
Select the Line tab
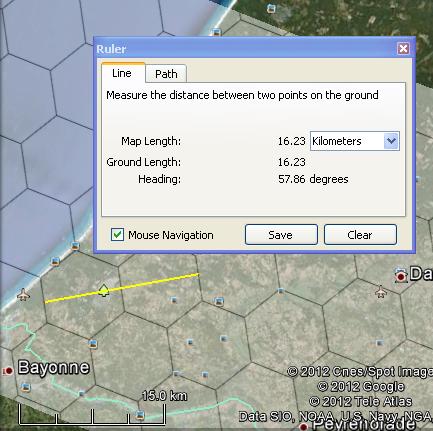tap(122, 73)
